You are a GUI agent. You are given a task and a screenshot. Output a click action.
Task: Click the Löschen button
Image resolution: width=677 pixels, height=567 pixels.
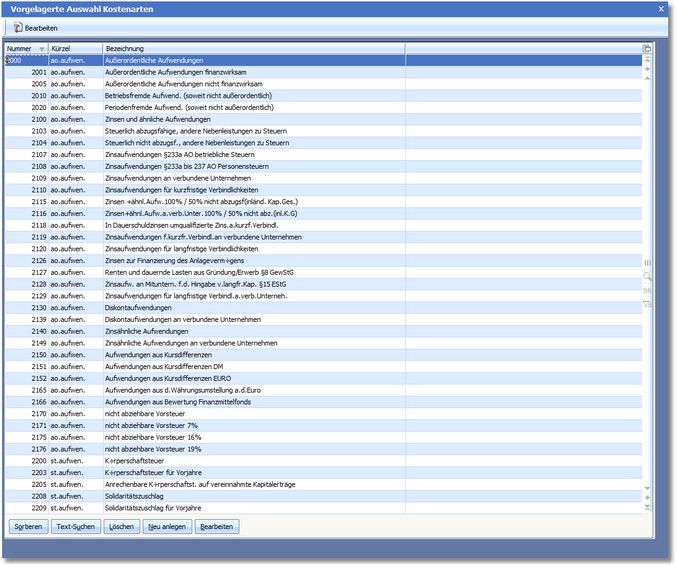pyautogui.click(x=121, y=526)
